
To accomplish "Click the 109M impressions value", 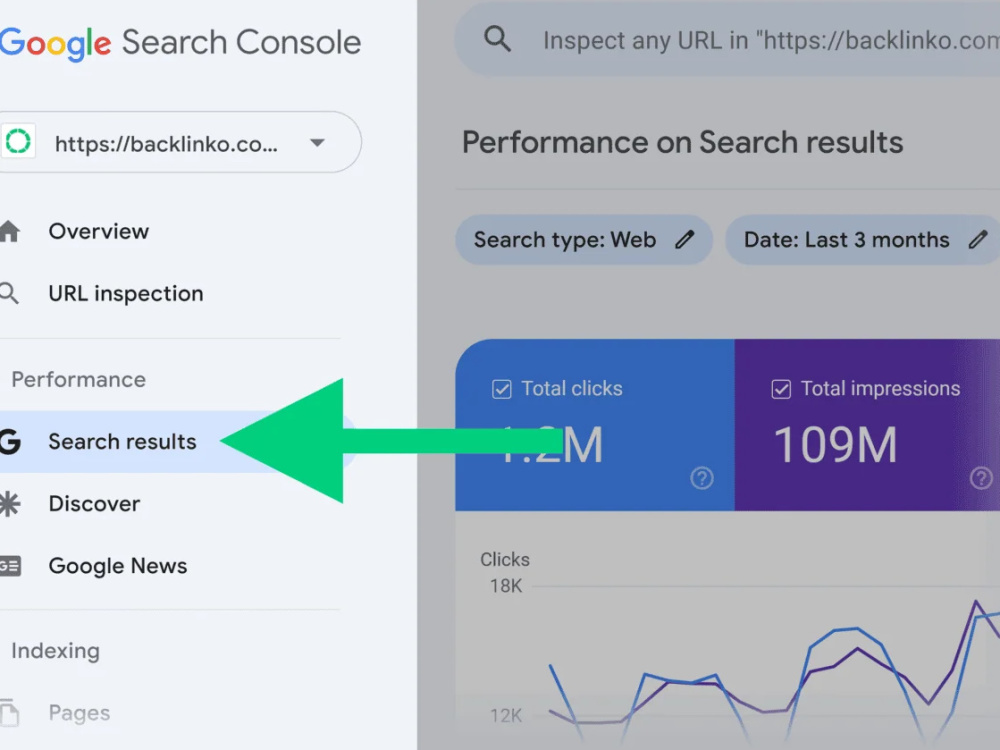I will click(x=835, y=445).
